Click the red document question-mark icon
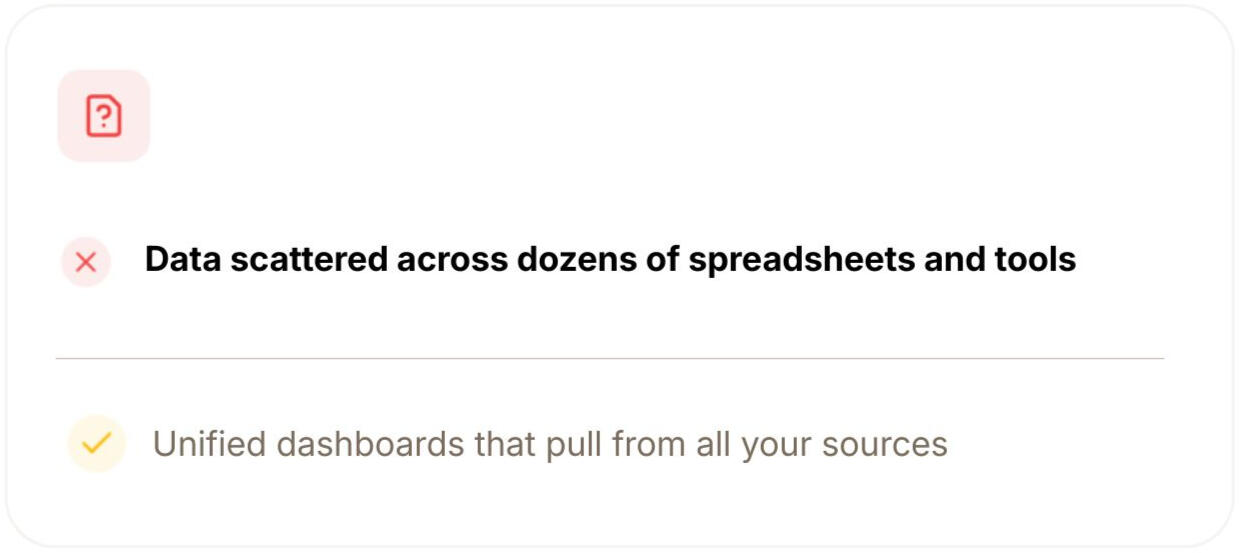Screen dimensions: 1239x553 (x=104, y=116)
